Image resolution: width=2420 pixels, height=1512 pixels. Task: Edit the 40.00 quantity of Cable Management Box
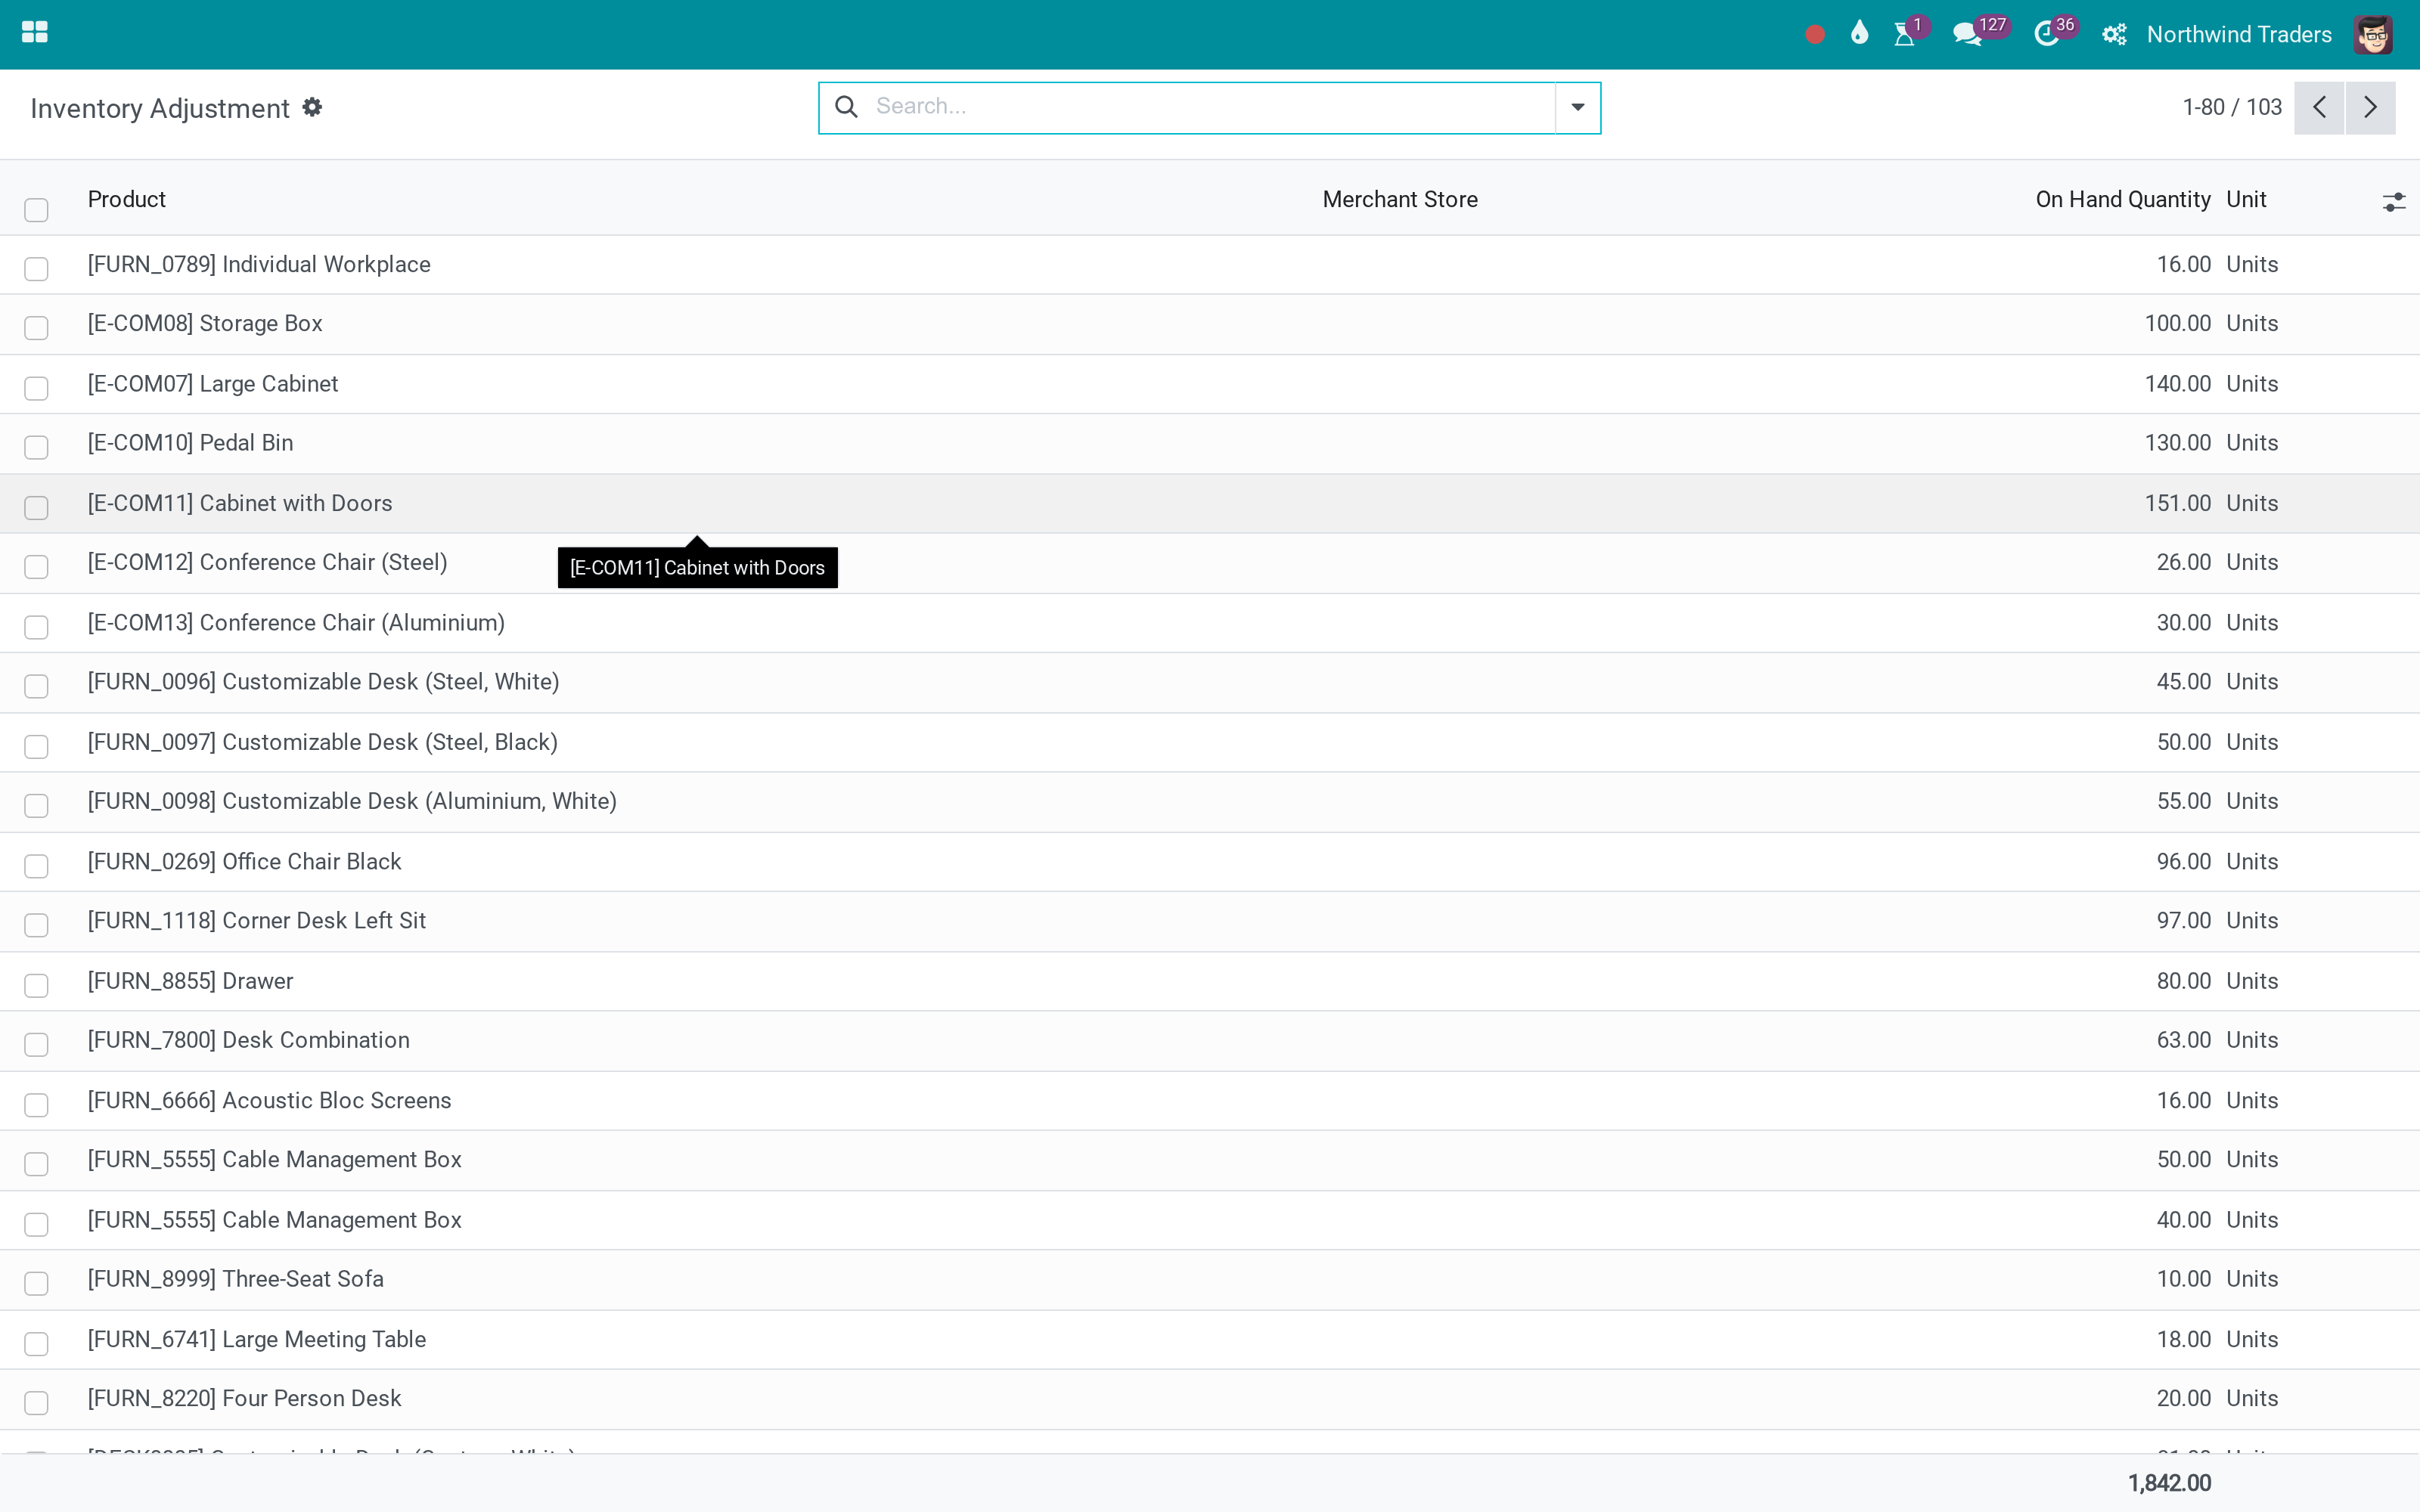point(2183,1220)
